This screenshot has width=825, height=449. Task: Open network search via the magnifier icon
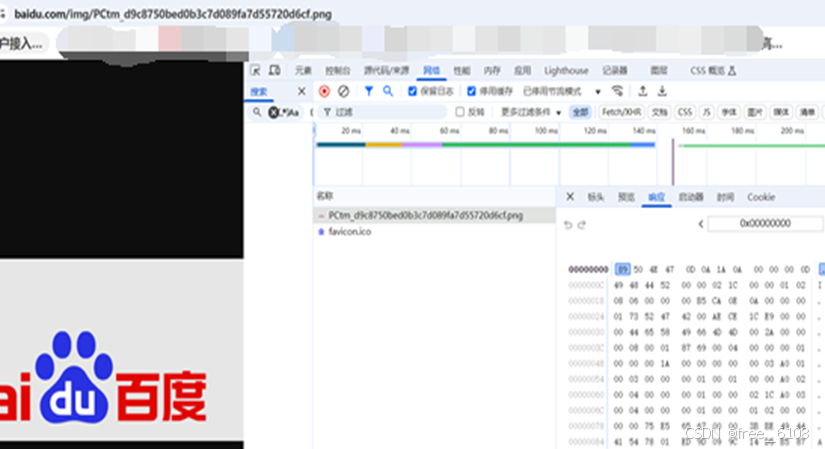click(x=388, y=91)
